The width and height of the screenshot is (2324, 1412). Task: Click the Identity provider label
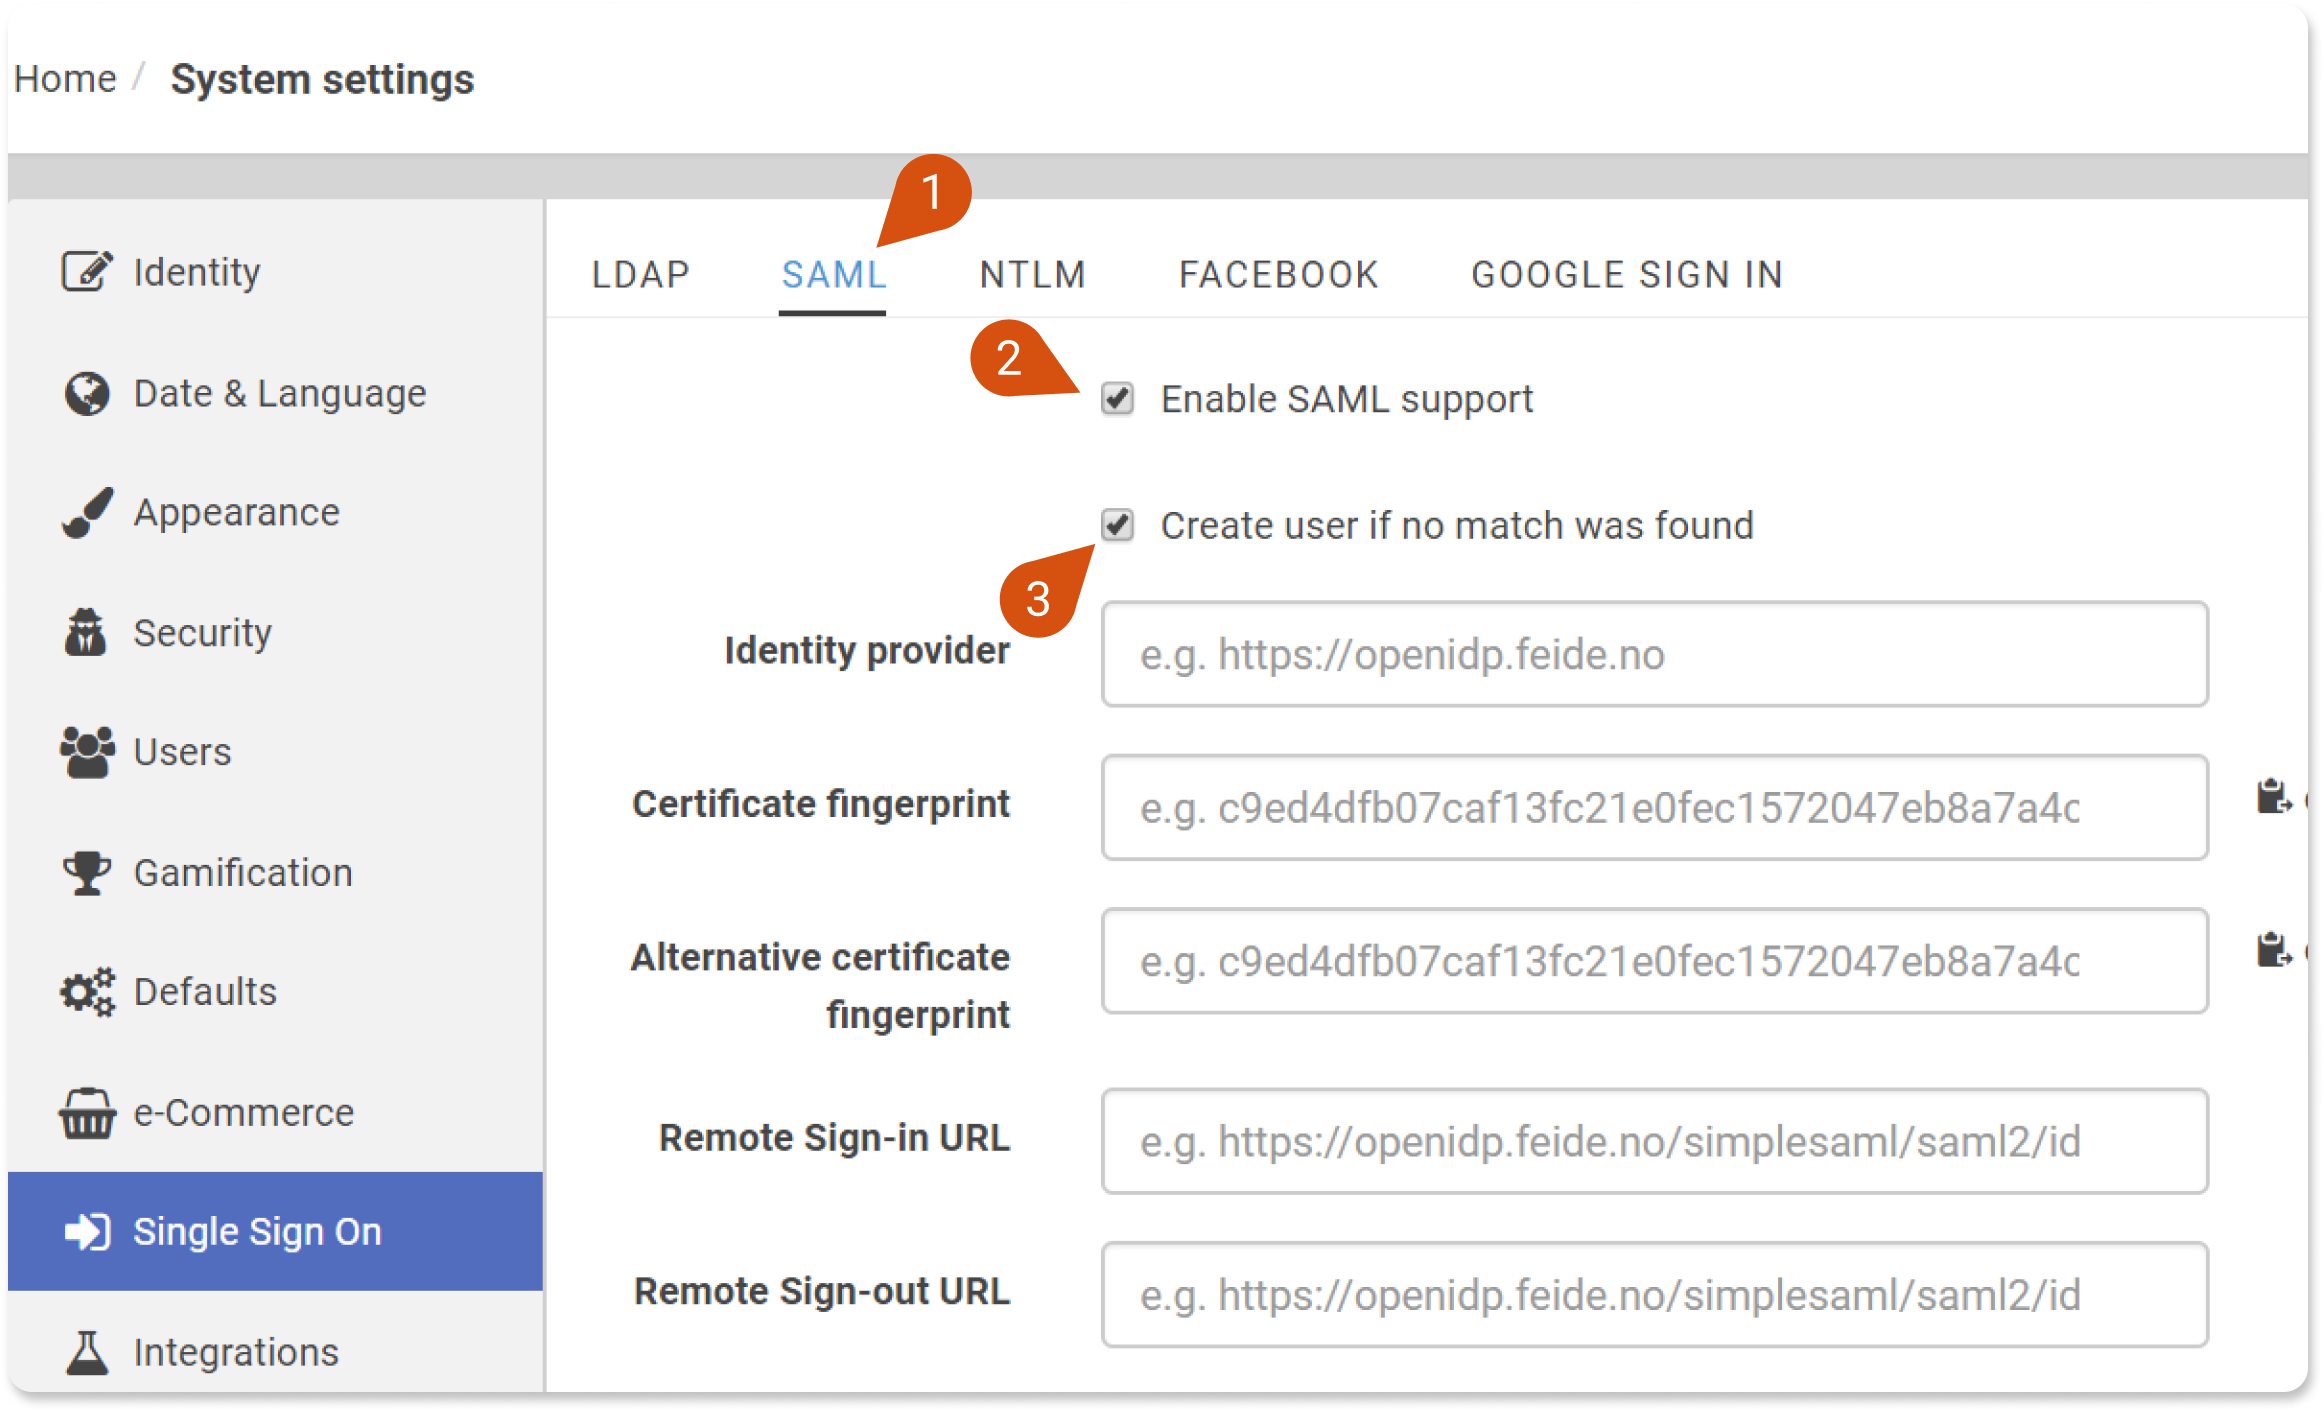[867, 651]
